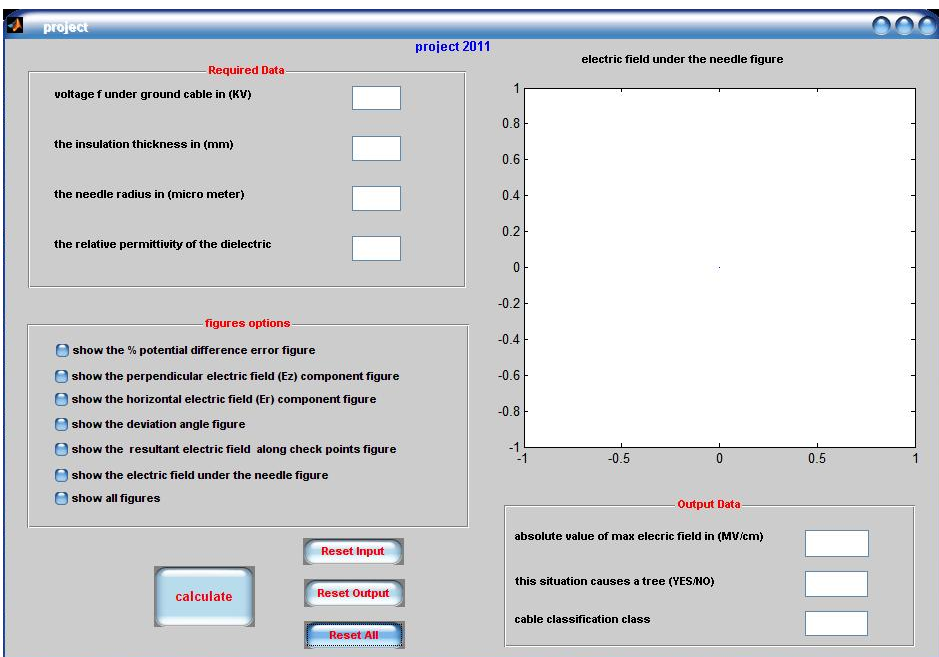Select the perpendicular electric field (Ez) option
The height and width of the screenshot is (657, 939).
click(62, 376)
